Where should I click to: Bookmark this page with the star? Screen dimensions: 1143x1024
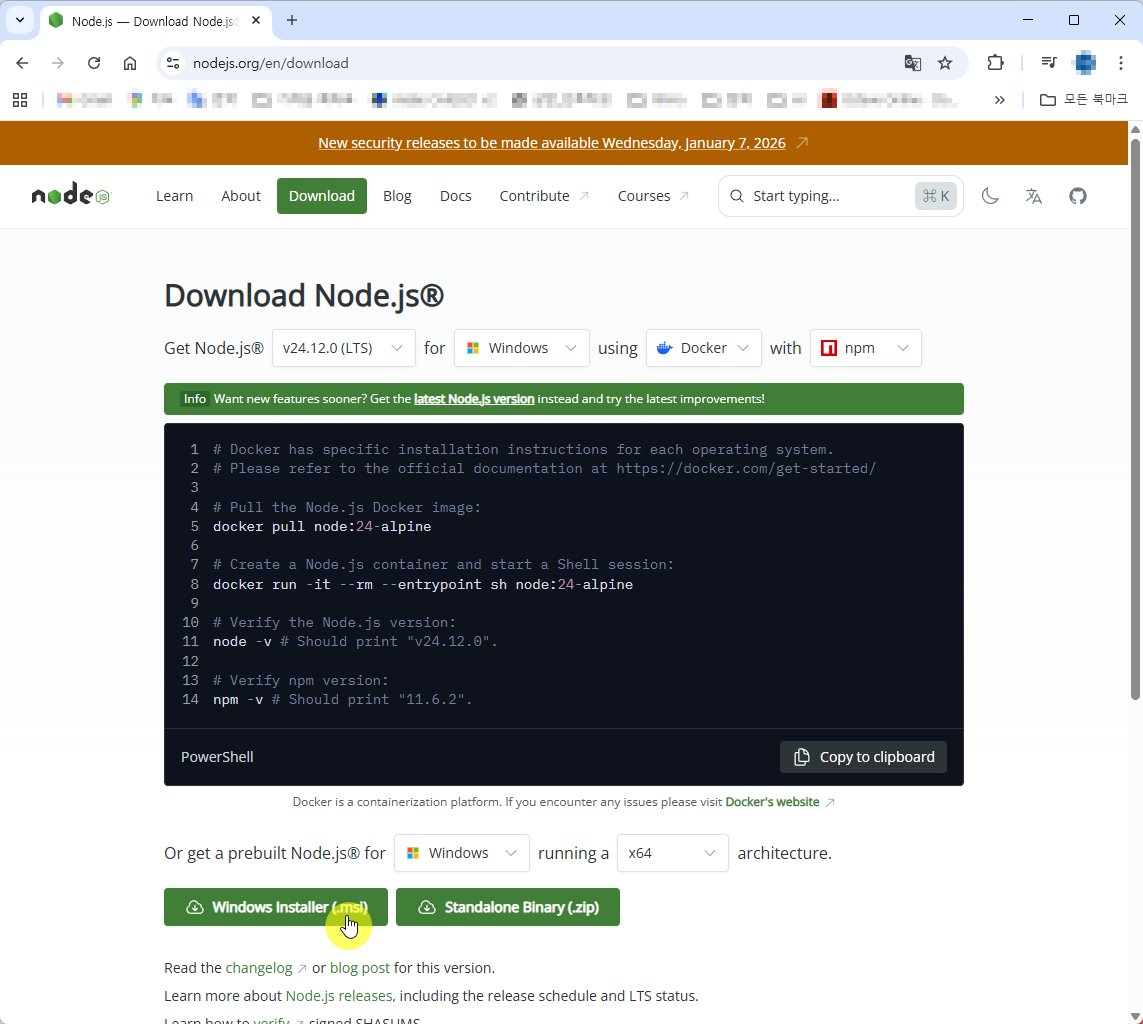[945, 63]
